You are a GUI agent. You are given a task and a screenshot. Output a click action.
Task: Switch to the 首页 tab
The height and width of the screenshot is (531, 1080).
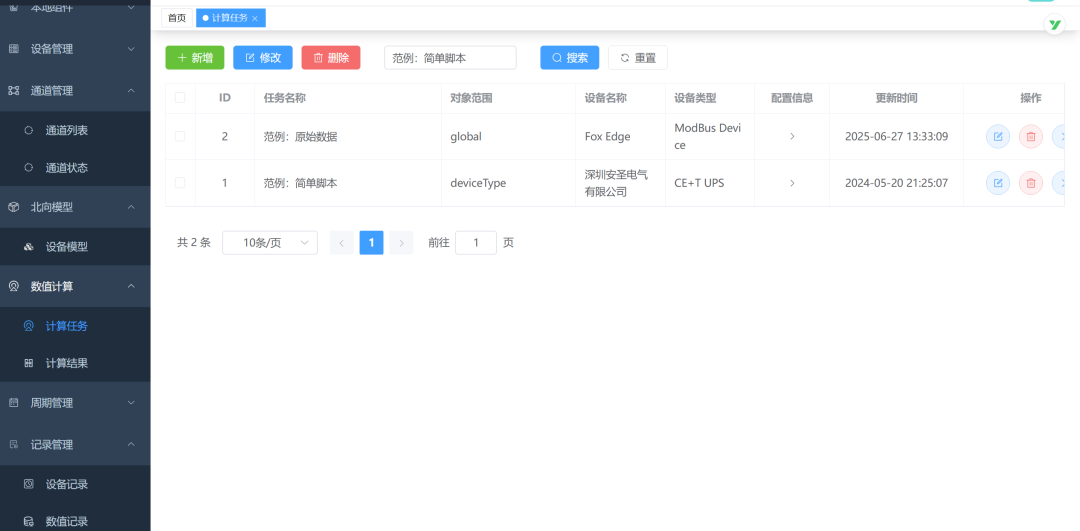click(177, 18)
